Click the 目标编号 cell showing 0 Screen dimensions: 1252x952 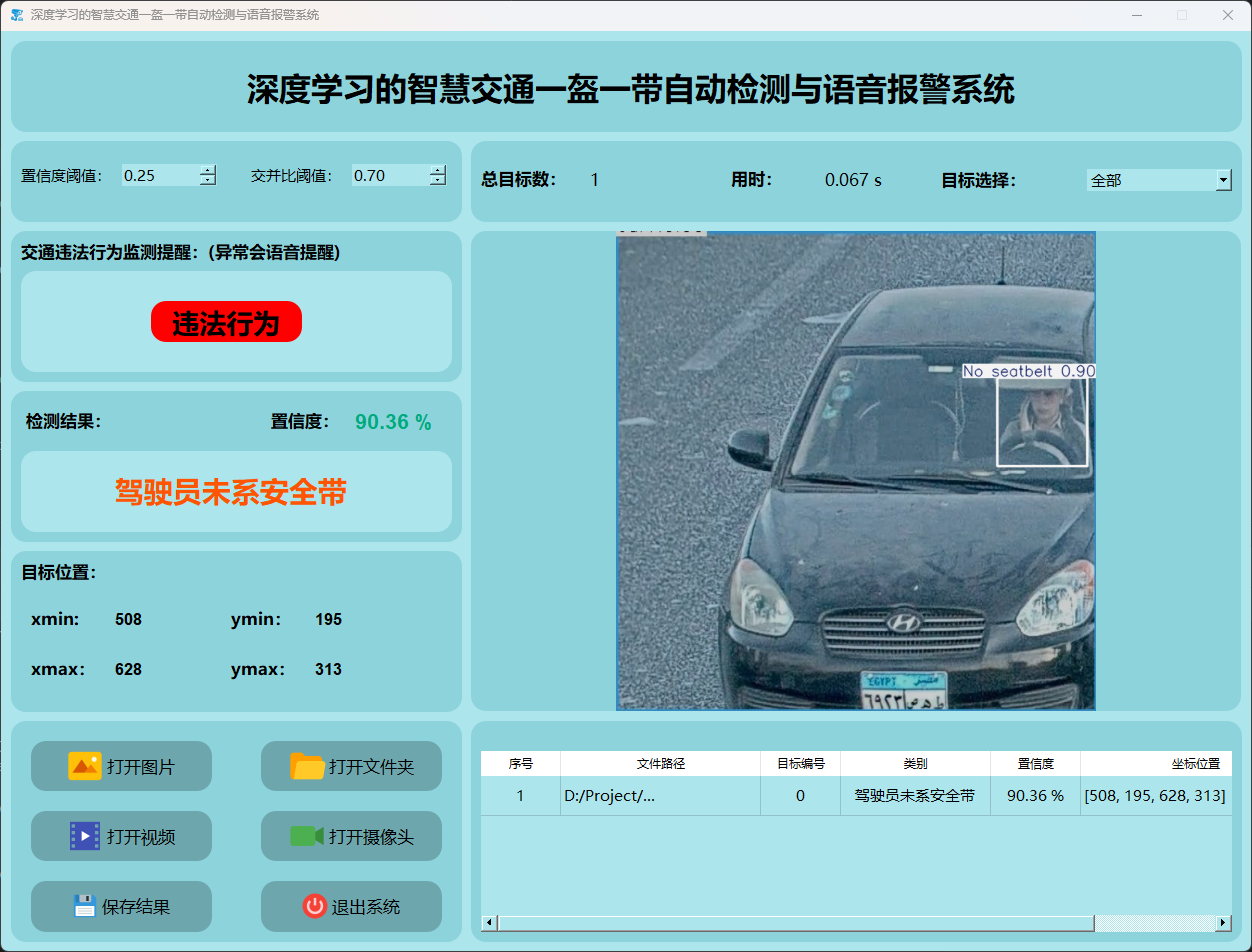point(800,796)
